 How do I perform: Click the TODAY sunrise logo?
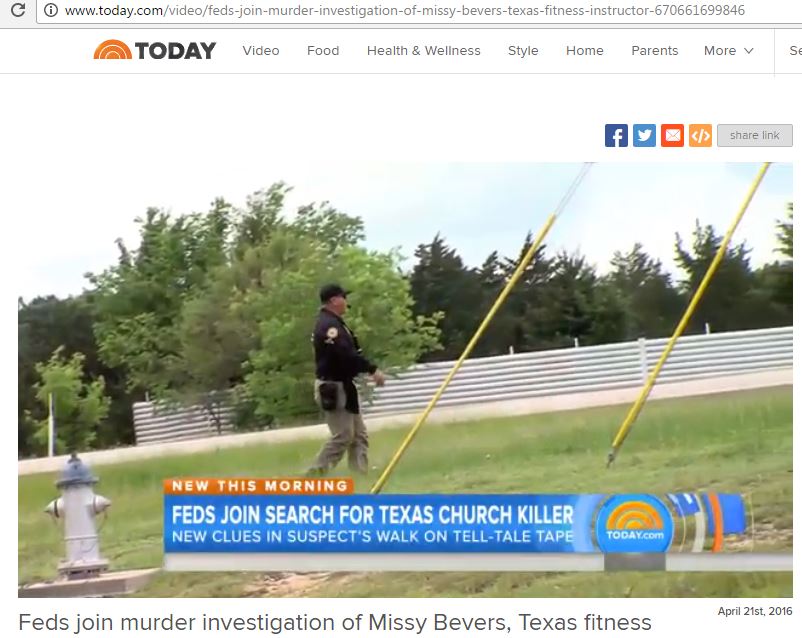click(154, 50)
